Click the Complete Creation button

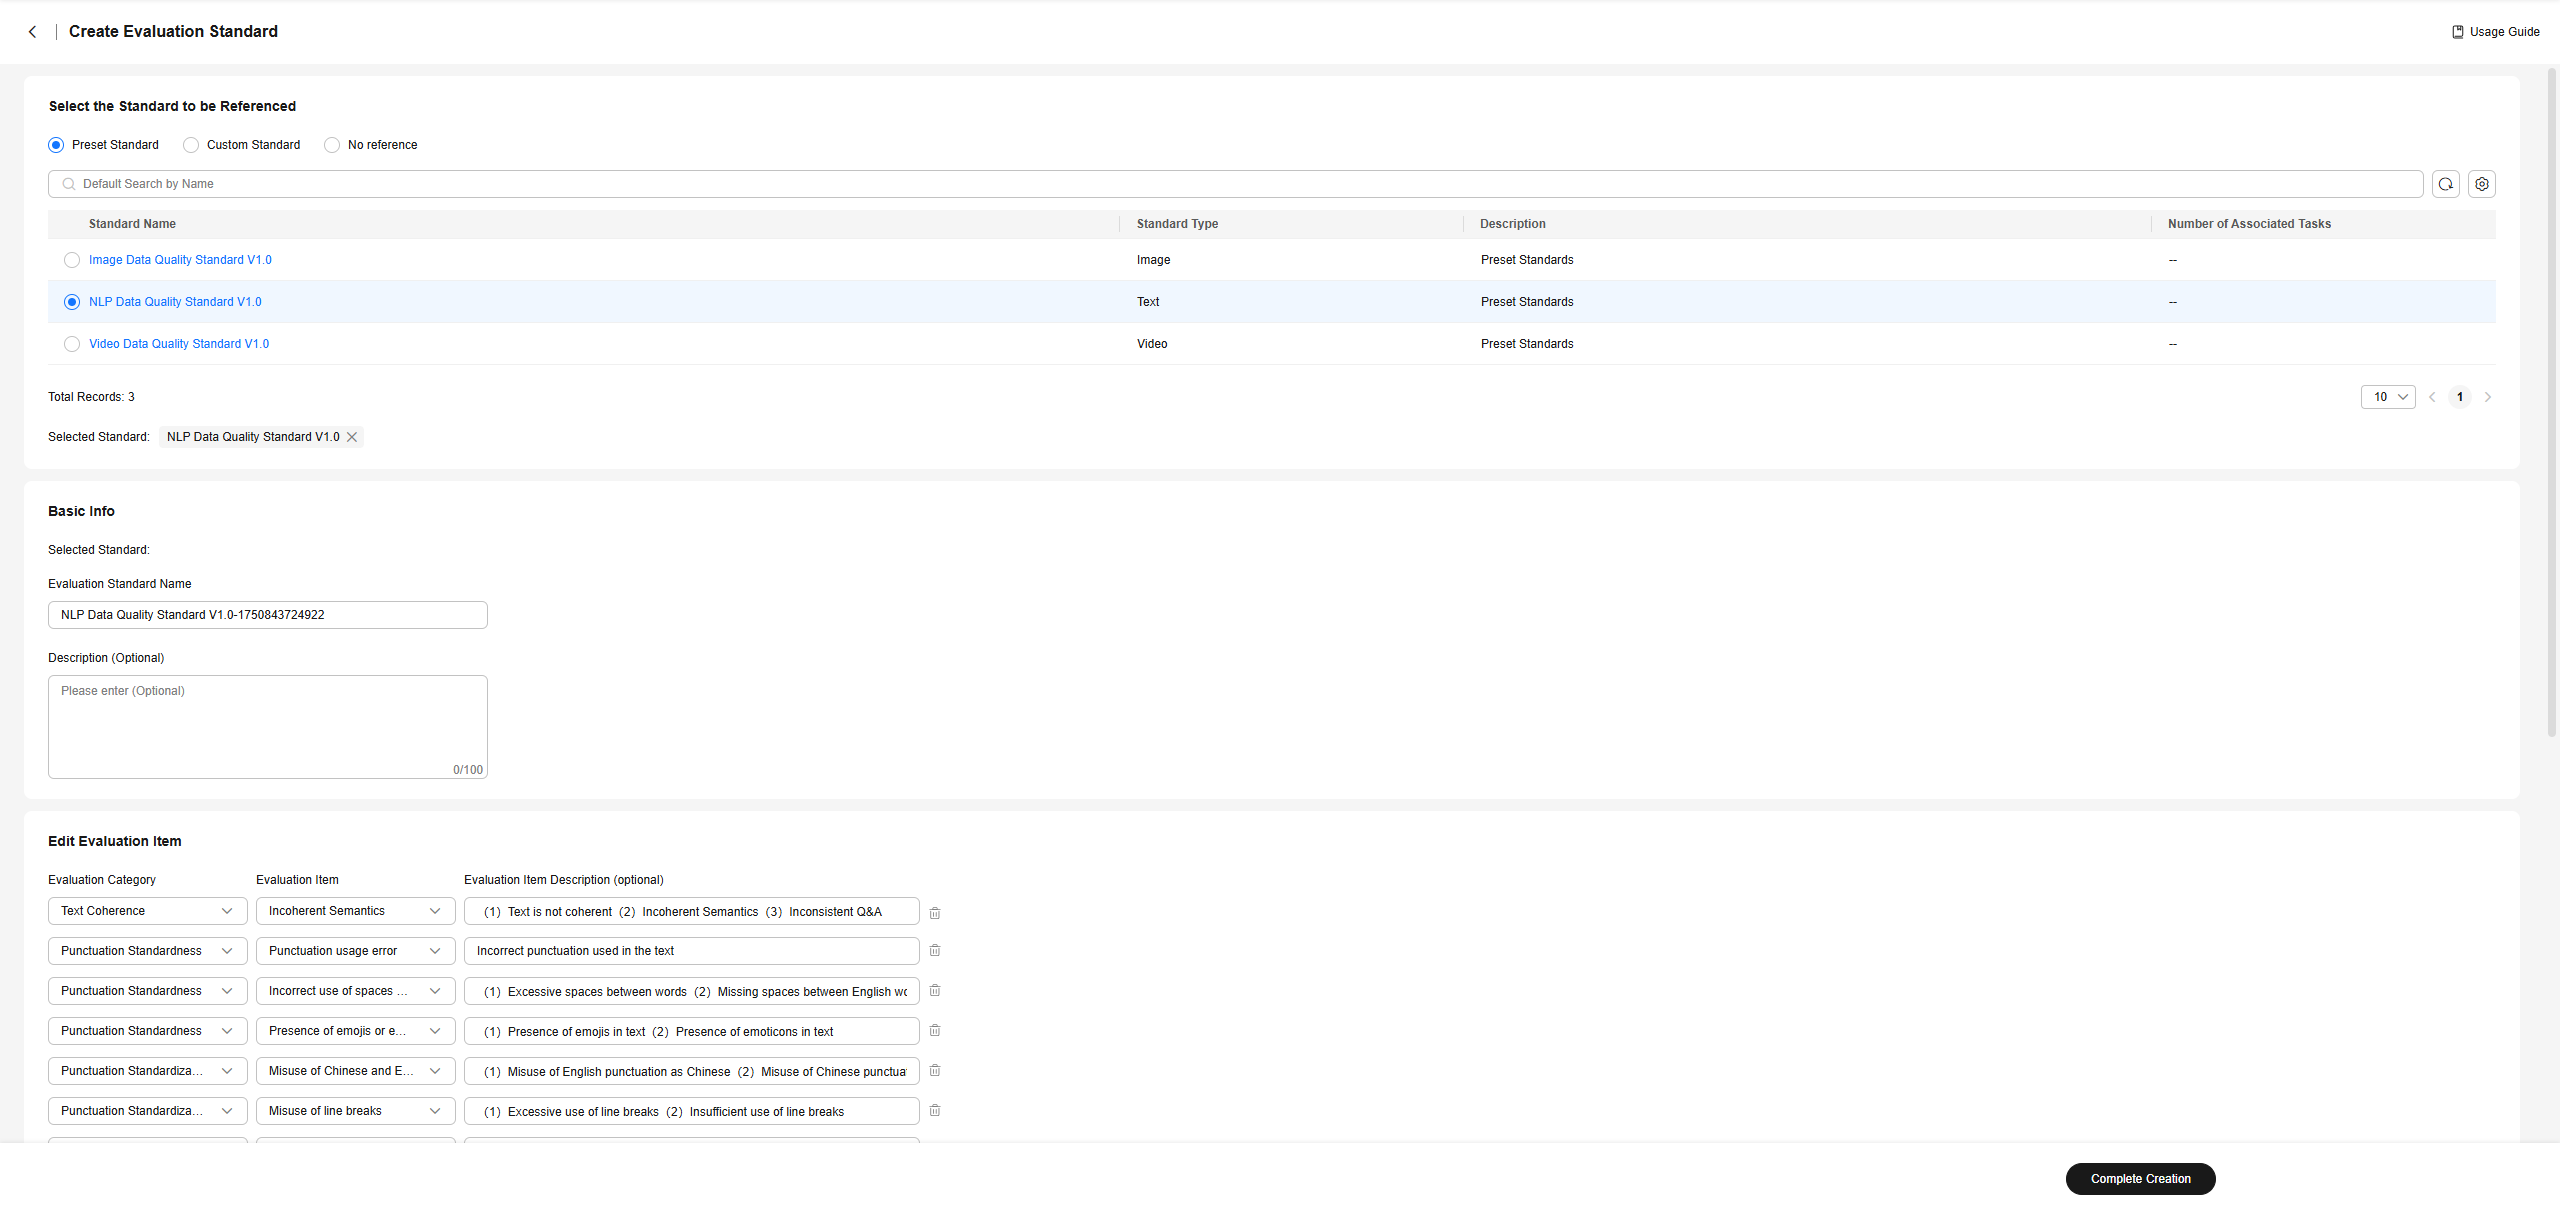tap(2140, 1179)
